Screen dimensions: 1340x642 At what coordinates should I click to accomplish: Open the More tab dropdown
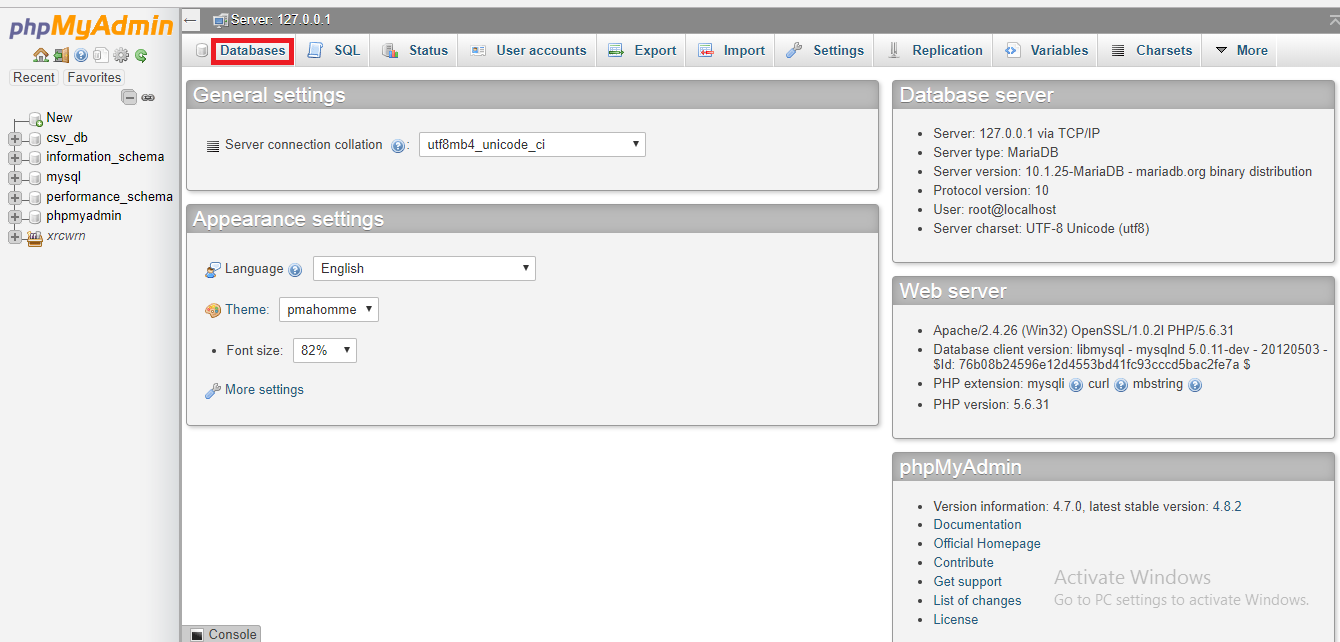(x=1240, y=50)
